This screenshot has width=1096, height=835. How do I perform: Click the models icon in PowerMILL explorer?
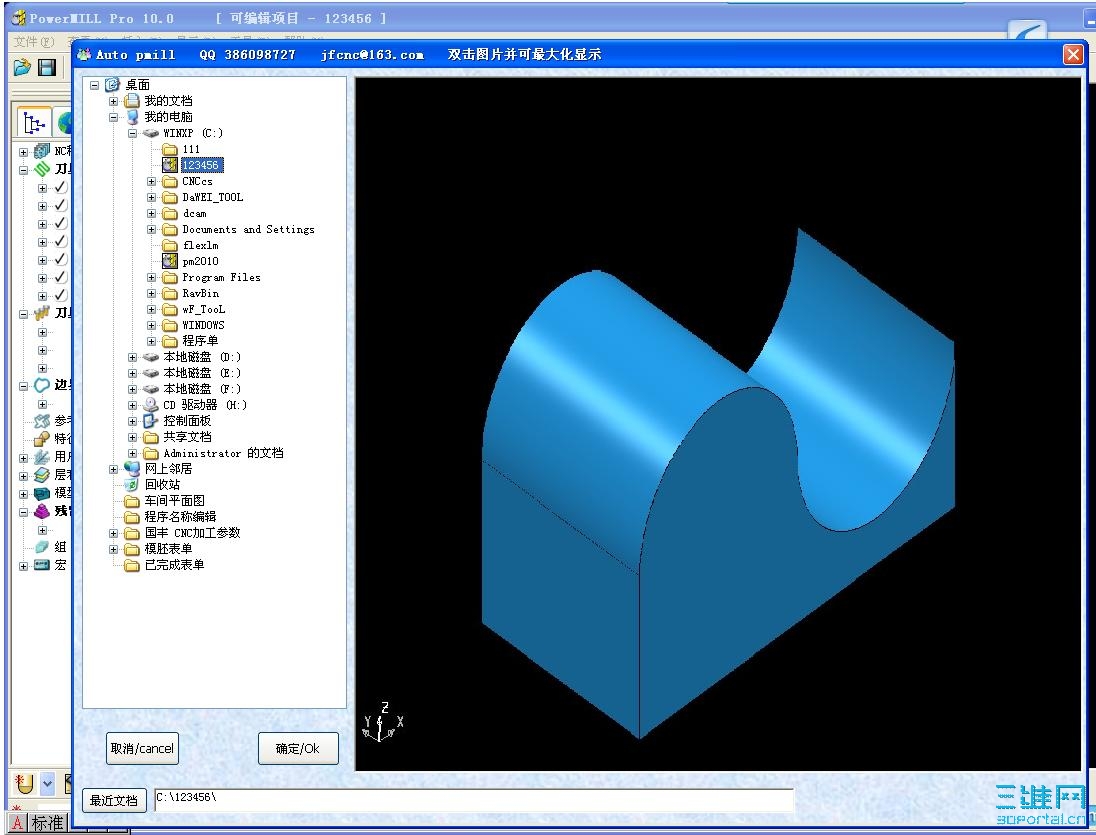tap(42, 493)
